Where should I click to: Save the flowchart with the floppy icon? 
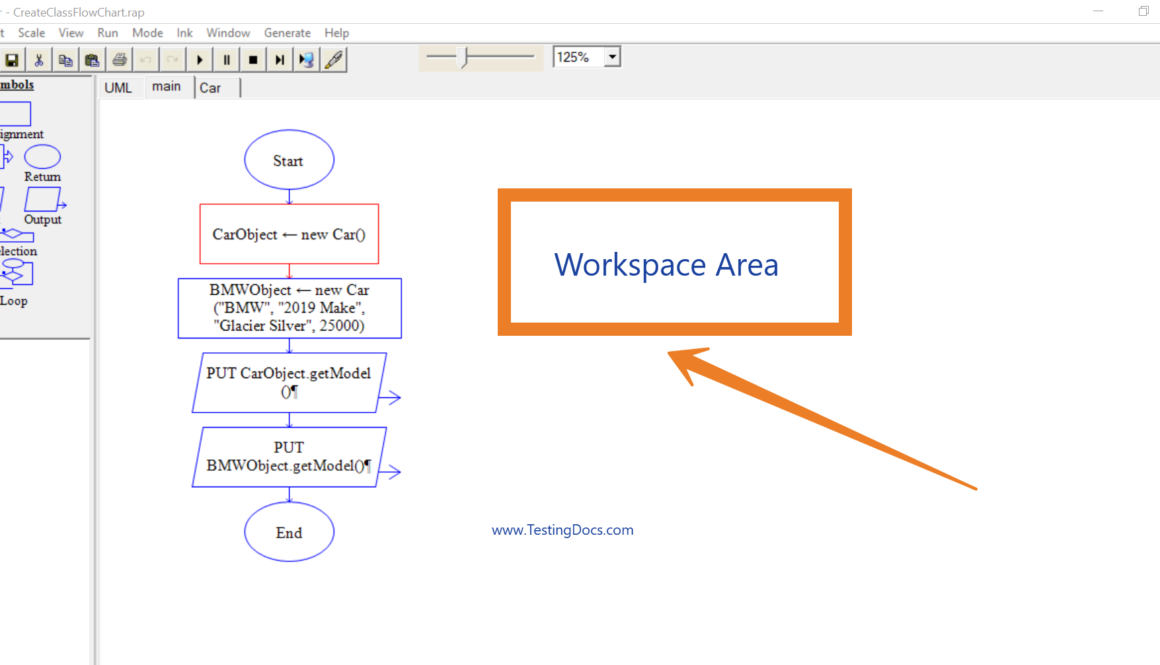(x=11, y=60)
